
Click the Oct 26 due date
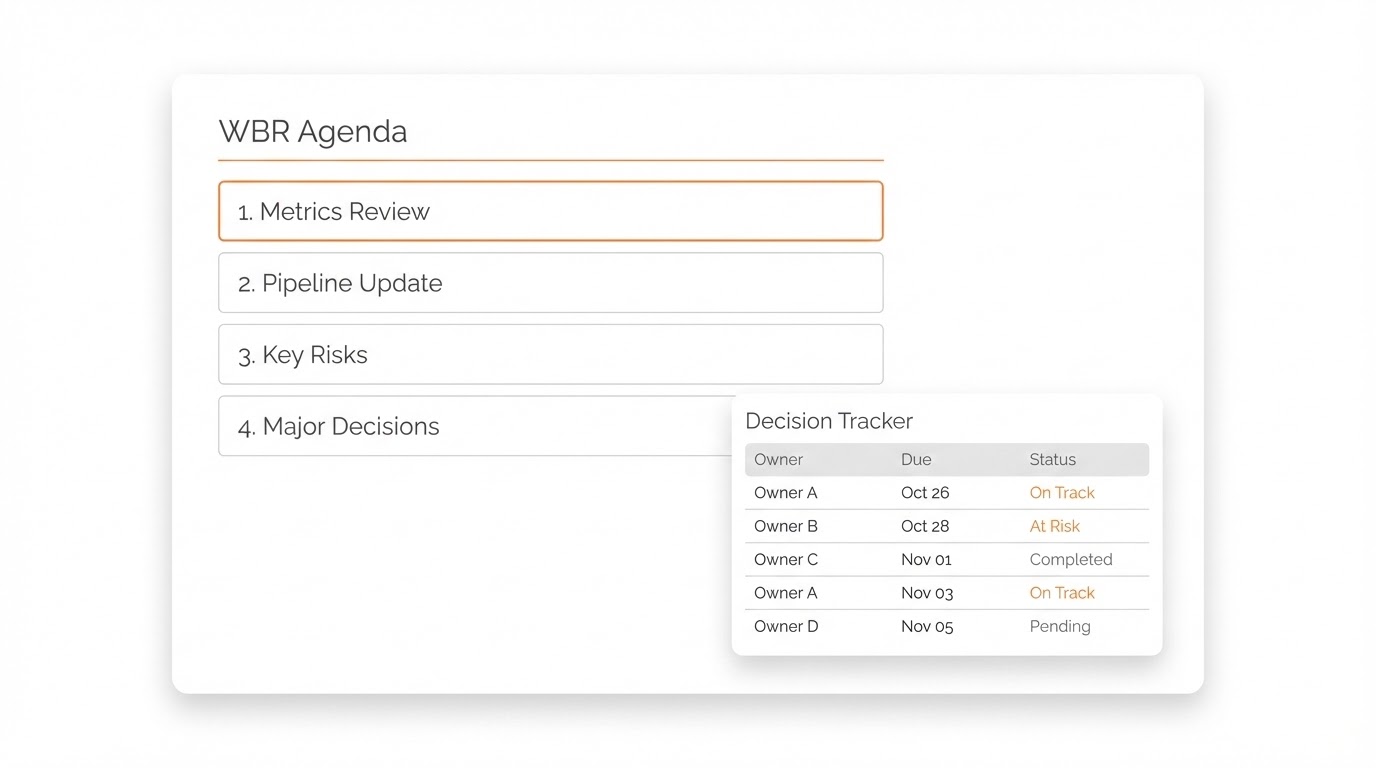coord(925,493)
